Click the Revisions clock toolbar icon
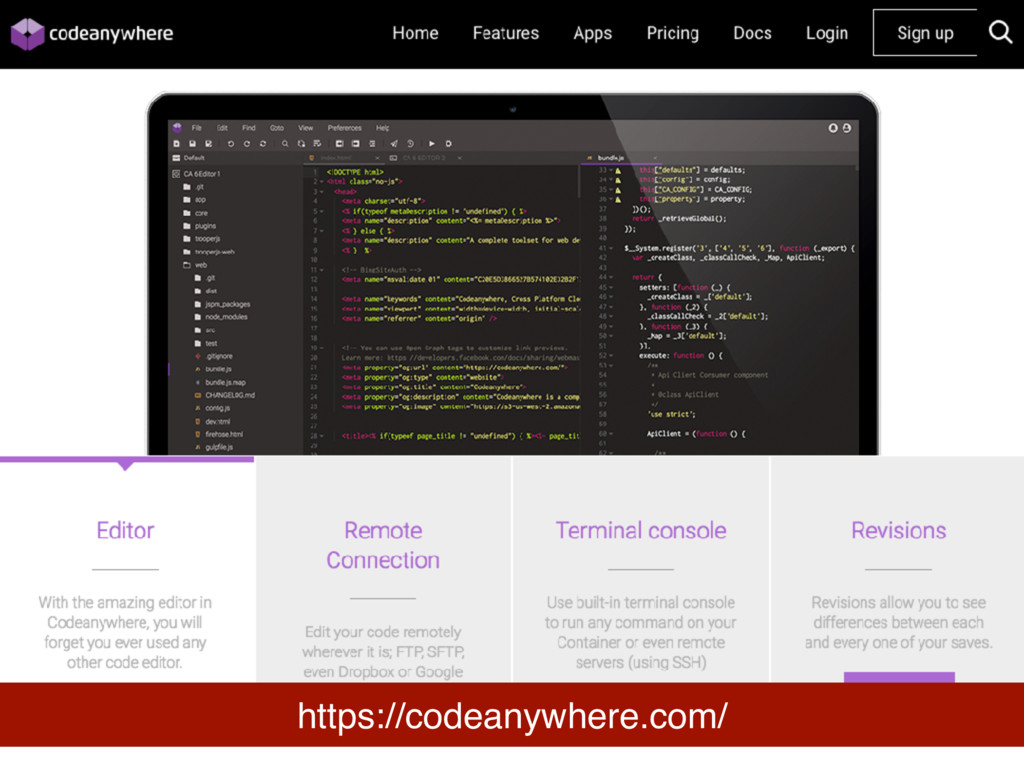The image size is (1024, 768). [410, 144]
